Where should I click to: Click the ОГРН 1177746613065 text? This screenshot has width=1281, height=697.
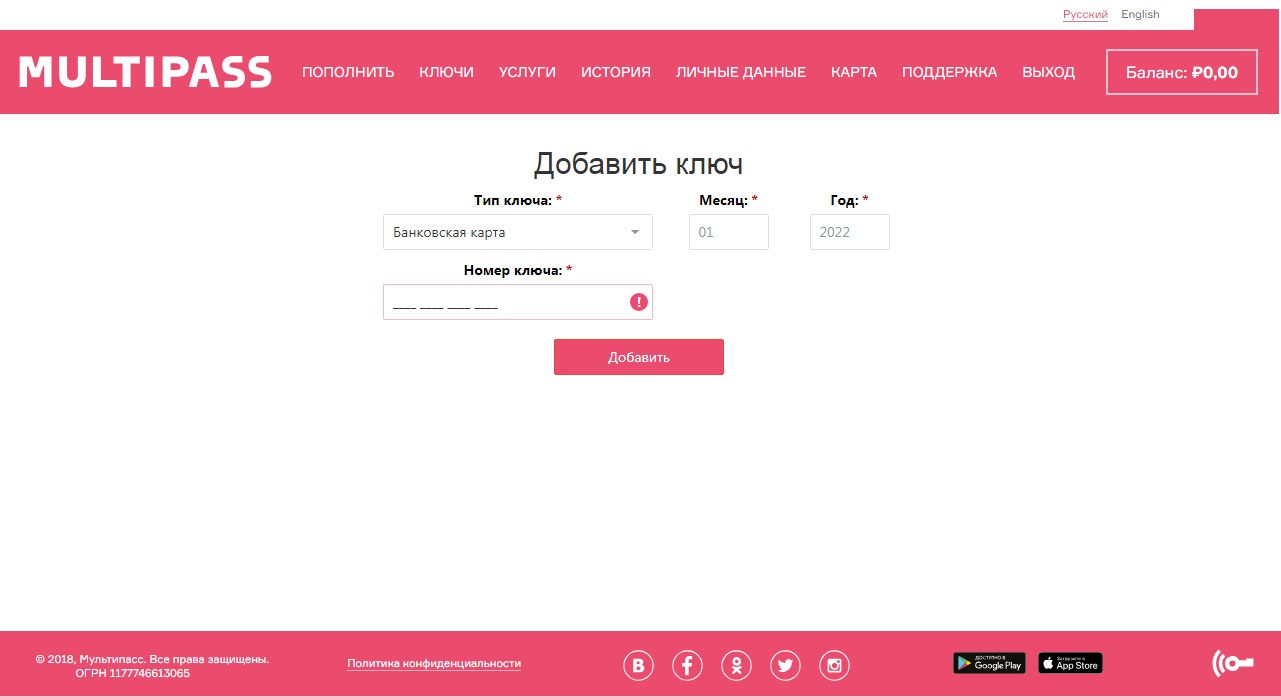click(x=132, y=674)
